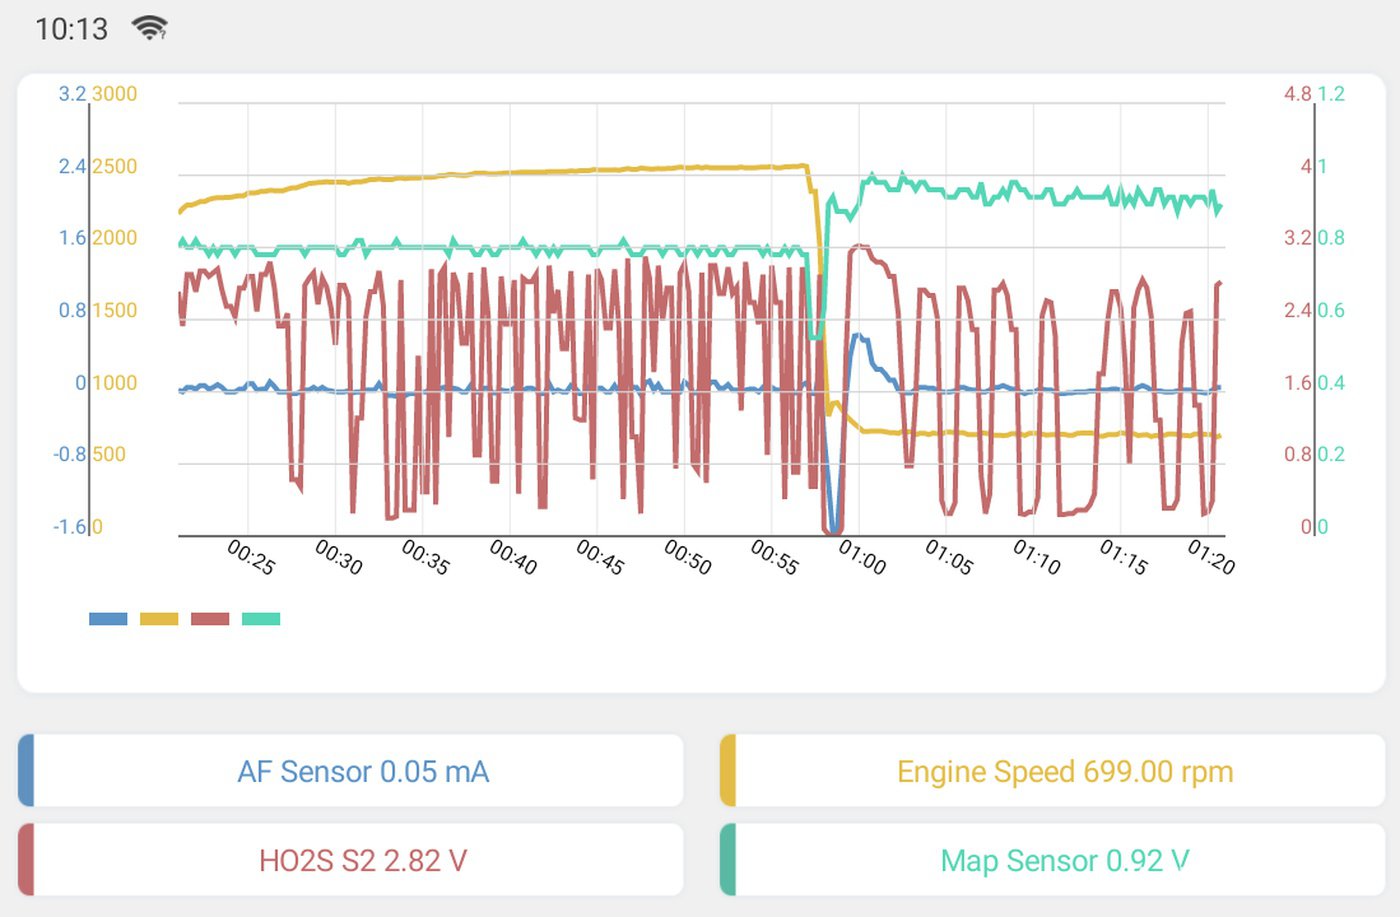1400x917 pixels.
Task: Tap the Wi-Fi status icon
Action: [150, 28]
